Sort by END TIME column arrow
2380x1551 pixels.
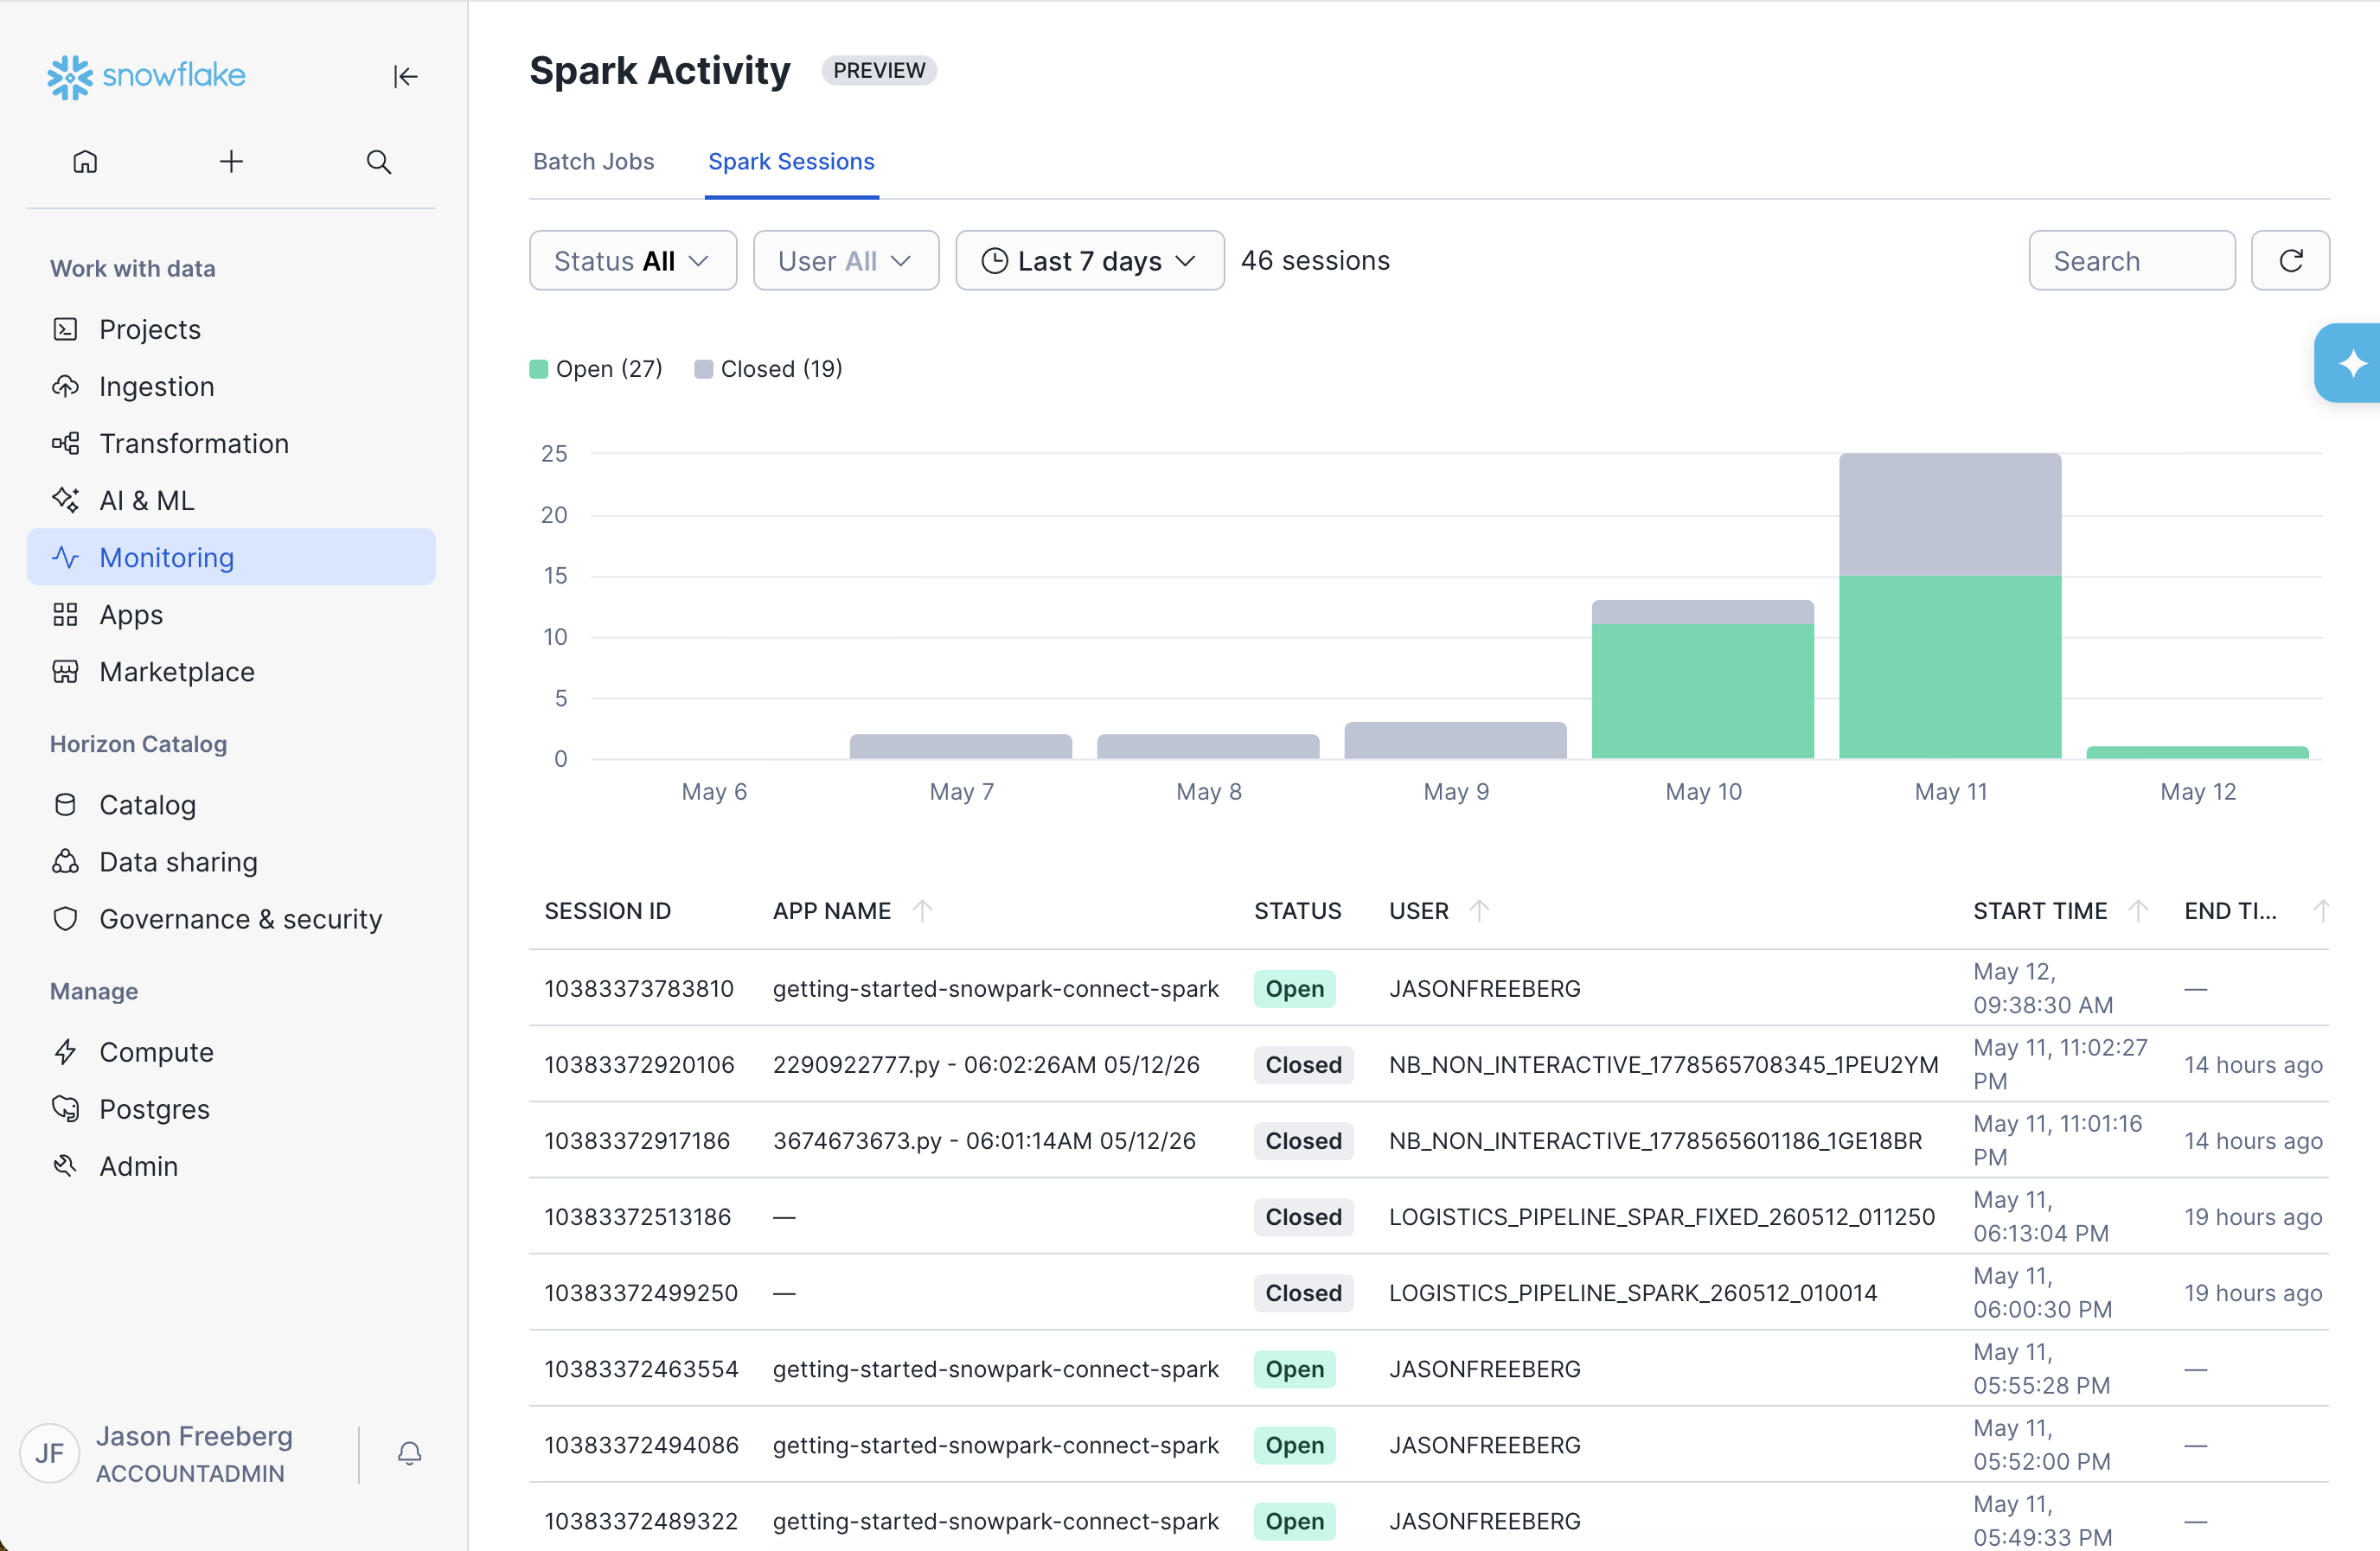(x=2321, y=910)
